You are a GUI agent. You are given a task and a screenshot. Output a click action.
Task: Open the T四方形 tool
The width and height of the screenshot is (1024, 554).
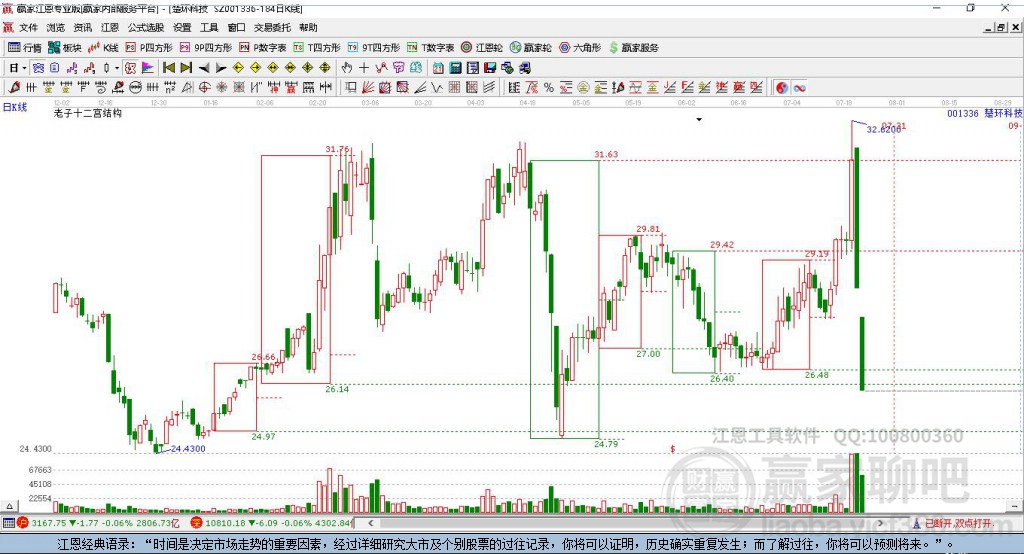(x=317, y=48)
